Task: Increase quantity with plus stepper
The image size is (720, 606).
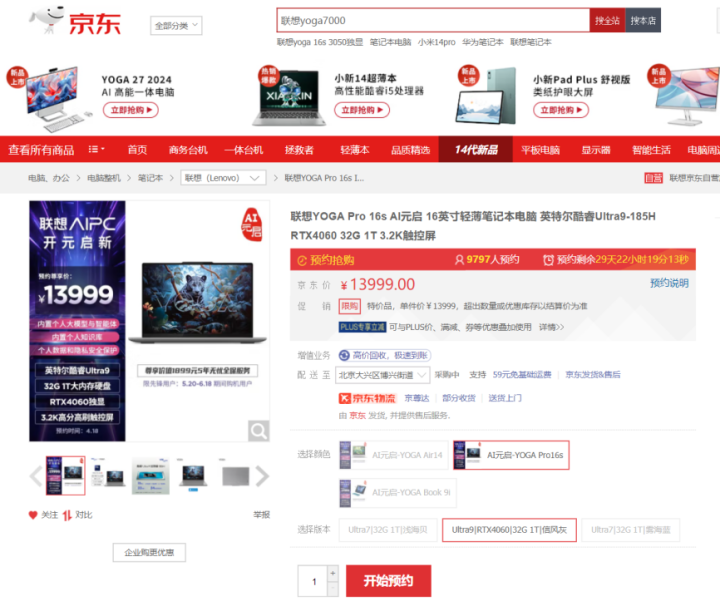Action: 333,573
